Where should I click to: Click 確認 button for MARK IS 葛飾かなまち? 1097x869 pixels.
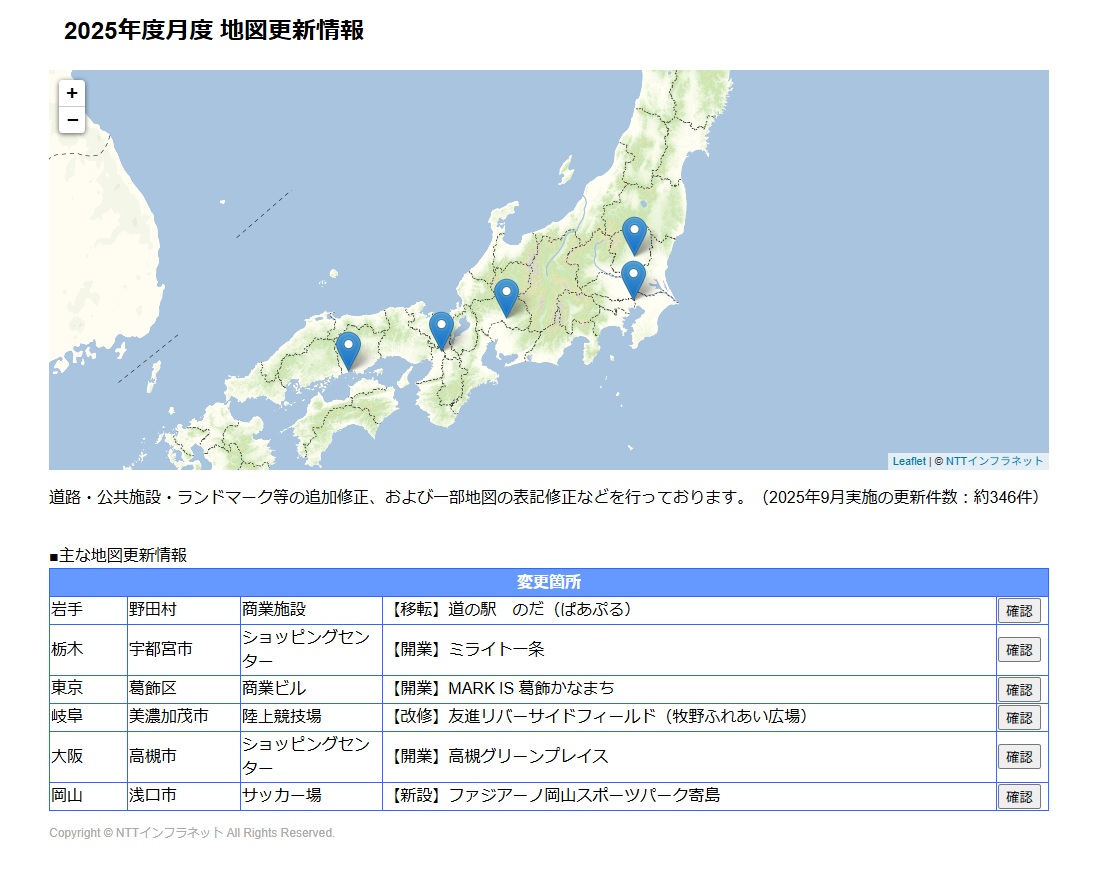click(x=1019, y=690)
